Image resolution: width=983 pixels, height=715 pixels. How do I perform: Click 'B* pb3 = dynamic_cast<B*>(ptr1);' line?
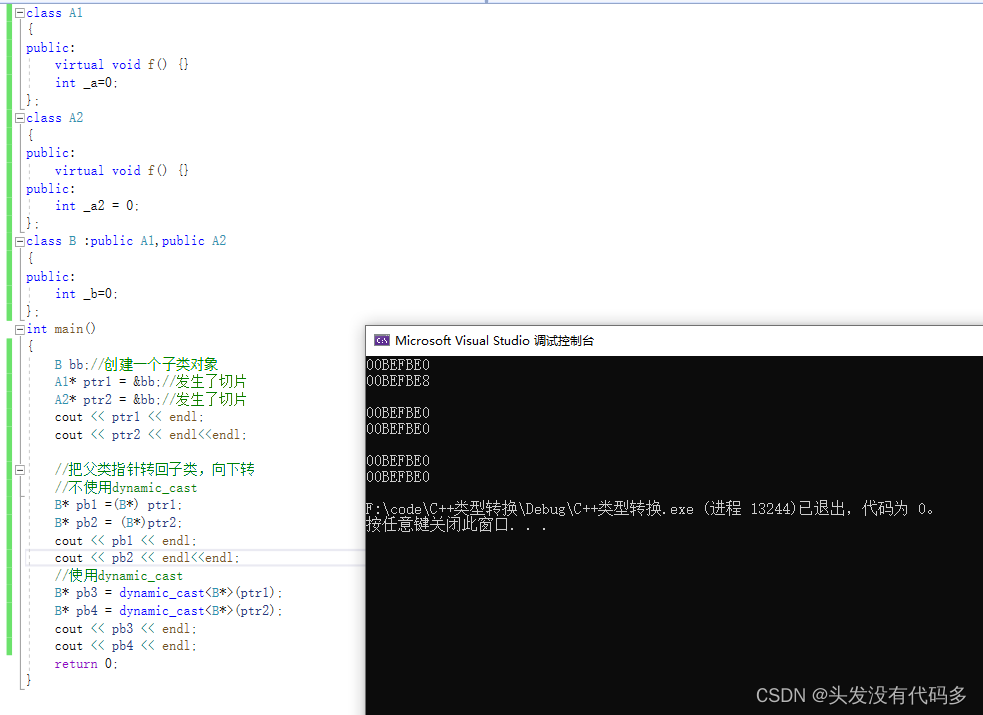tap(168, 593)
